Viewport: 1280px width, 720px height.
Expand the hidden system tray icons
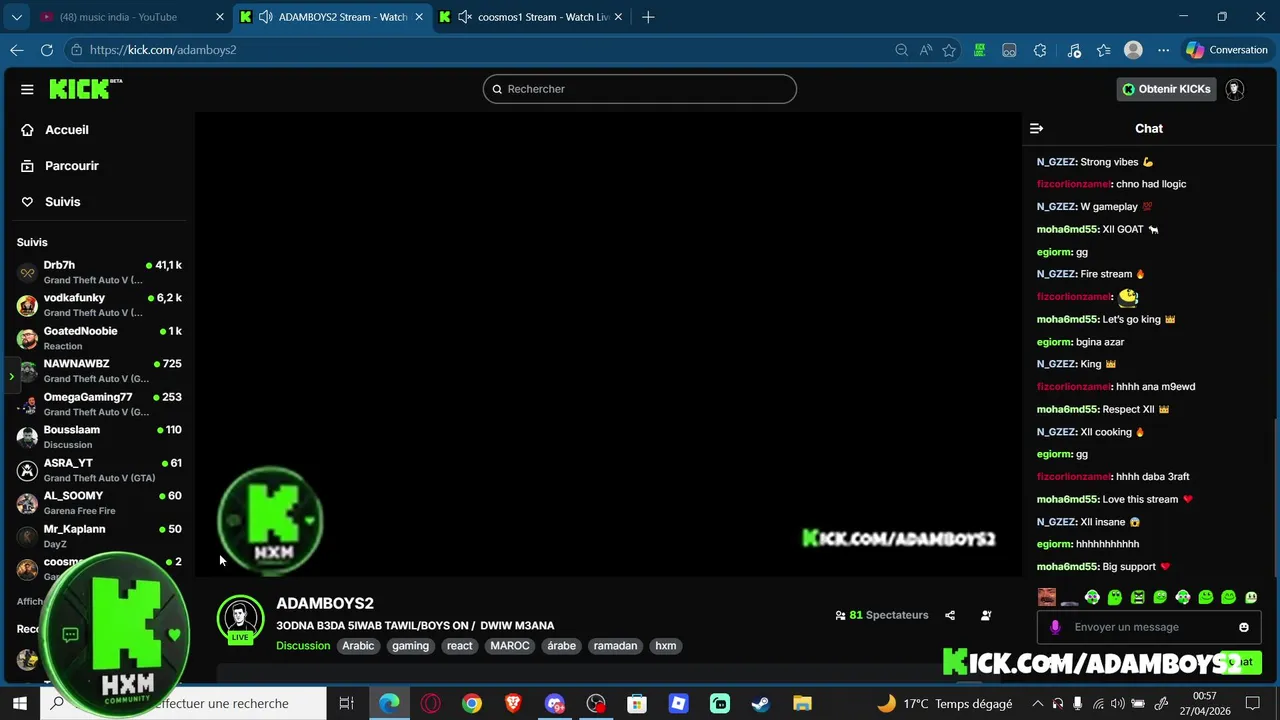(x=1037, y=703)
